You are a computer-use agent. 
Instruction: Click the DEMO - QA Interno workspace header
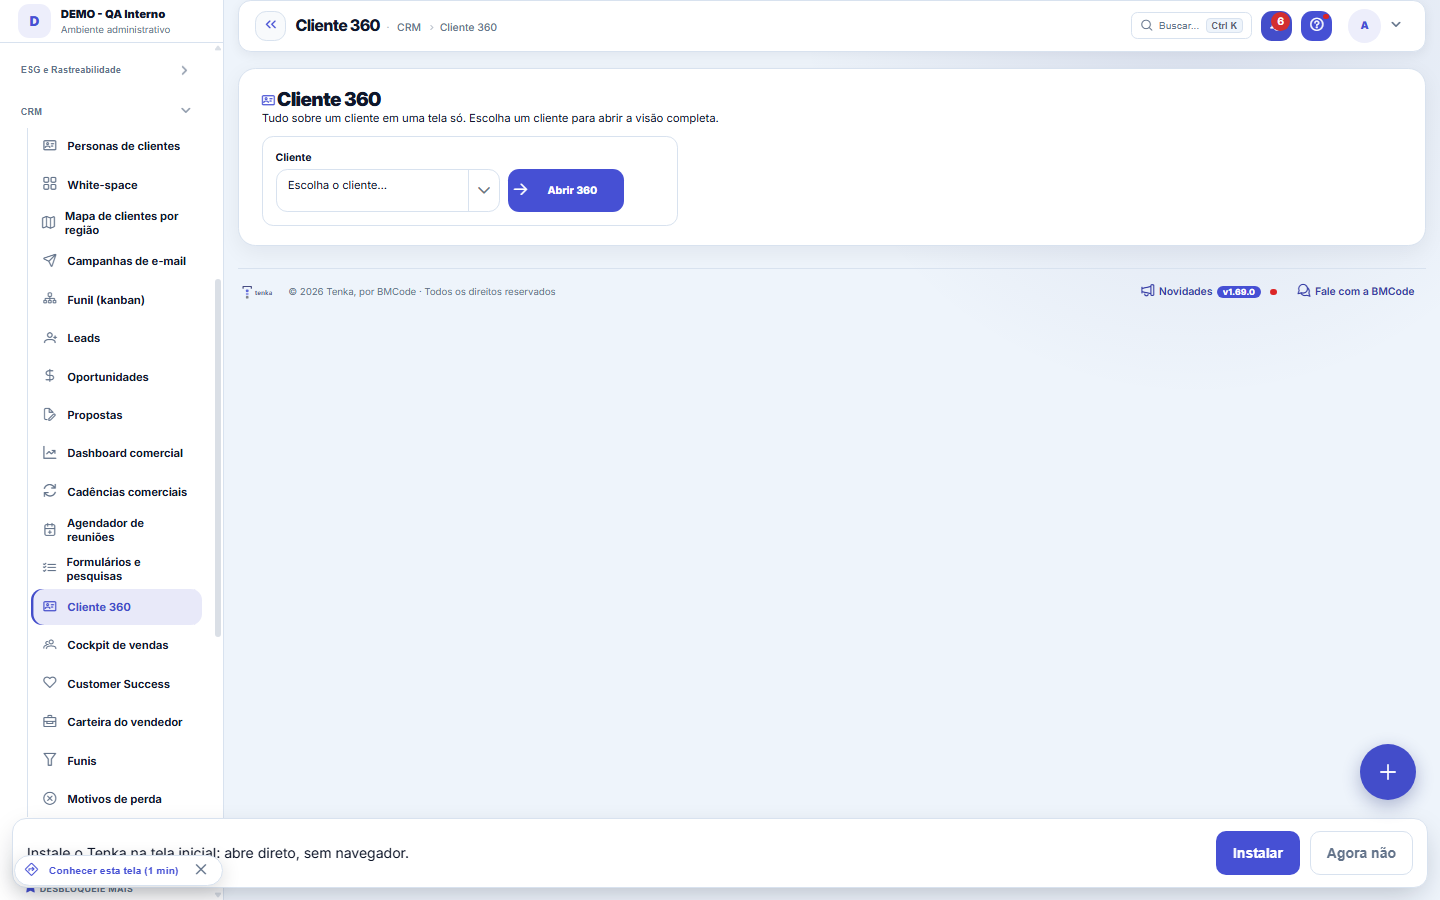pos(111,21)
